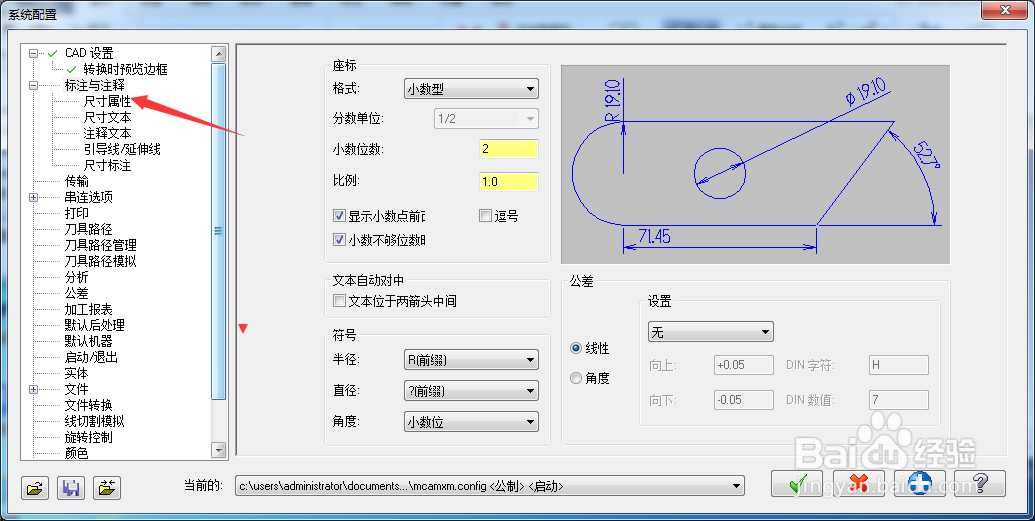Open the 角度 小数位 dropdown
Screen dimensions: 1035x521
tap(471, 422)
